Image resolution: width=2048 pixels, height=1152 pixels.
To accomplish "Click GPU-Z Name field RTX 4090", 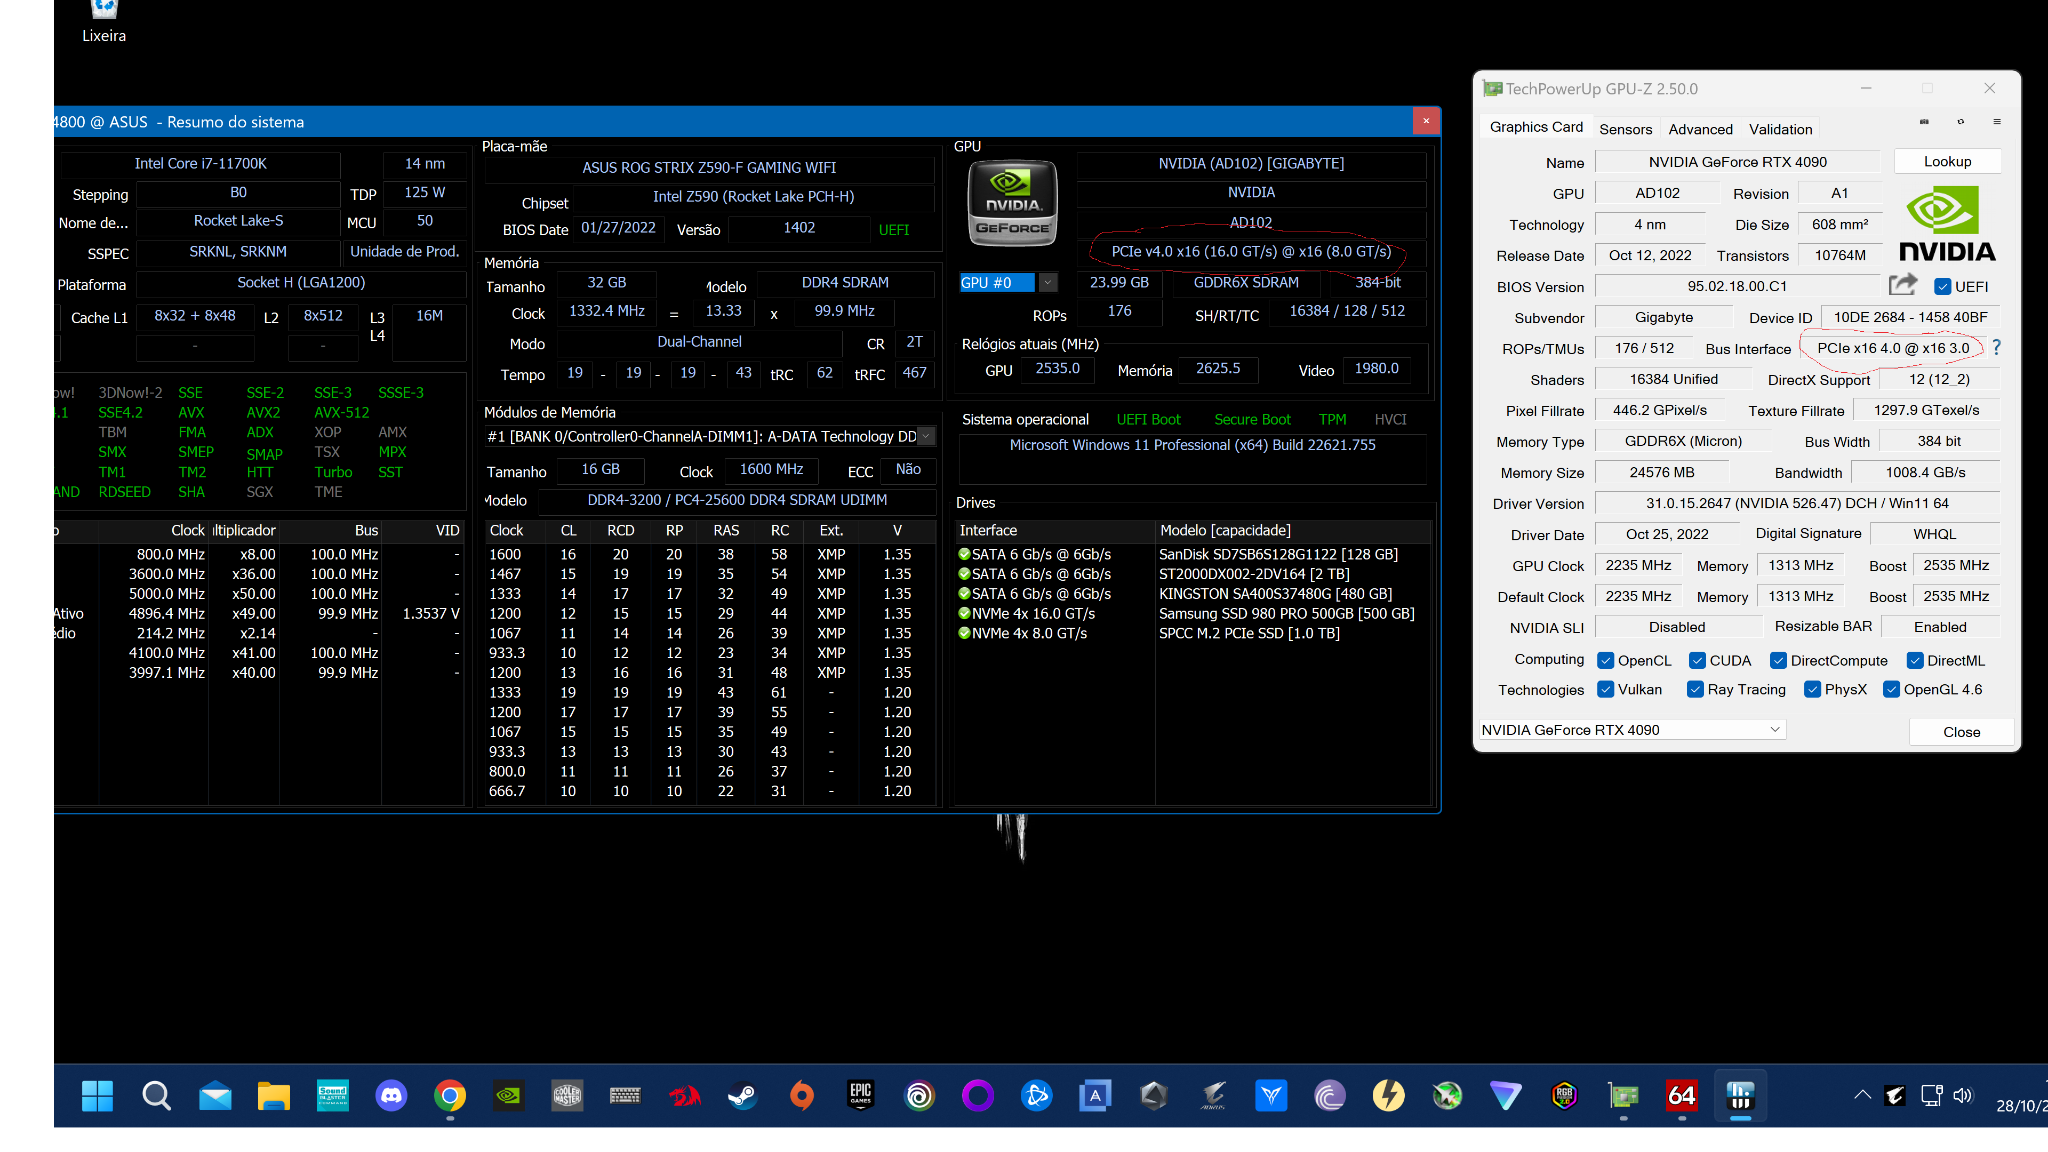I will 1737,162.
